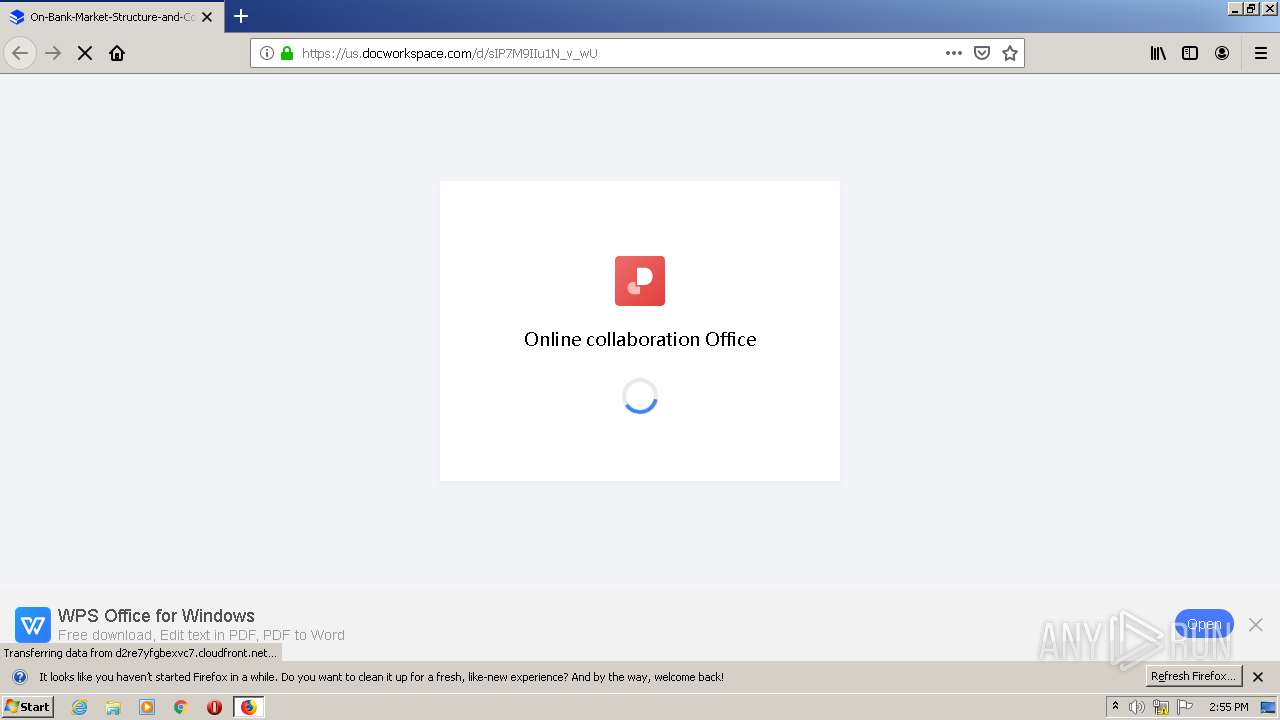Click the red document logo icon
Screen dimensions: 1280x720
pyautogui.click(x=640, y=281)
